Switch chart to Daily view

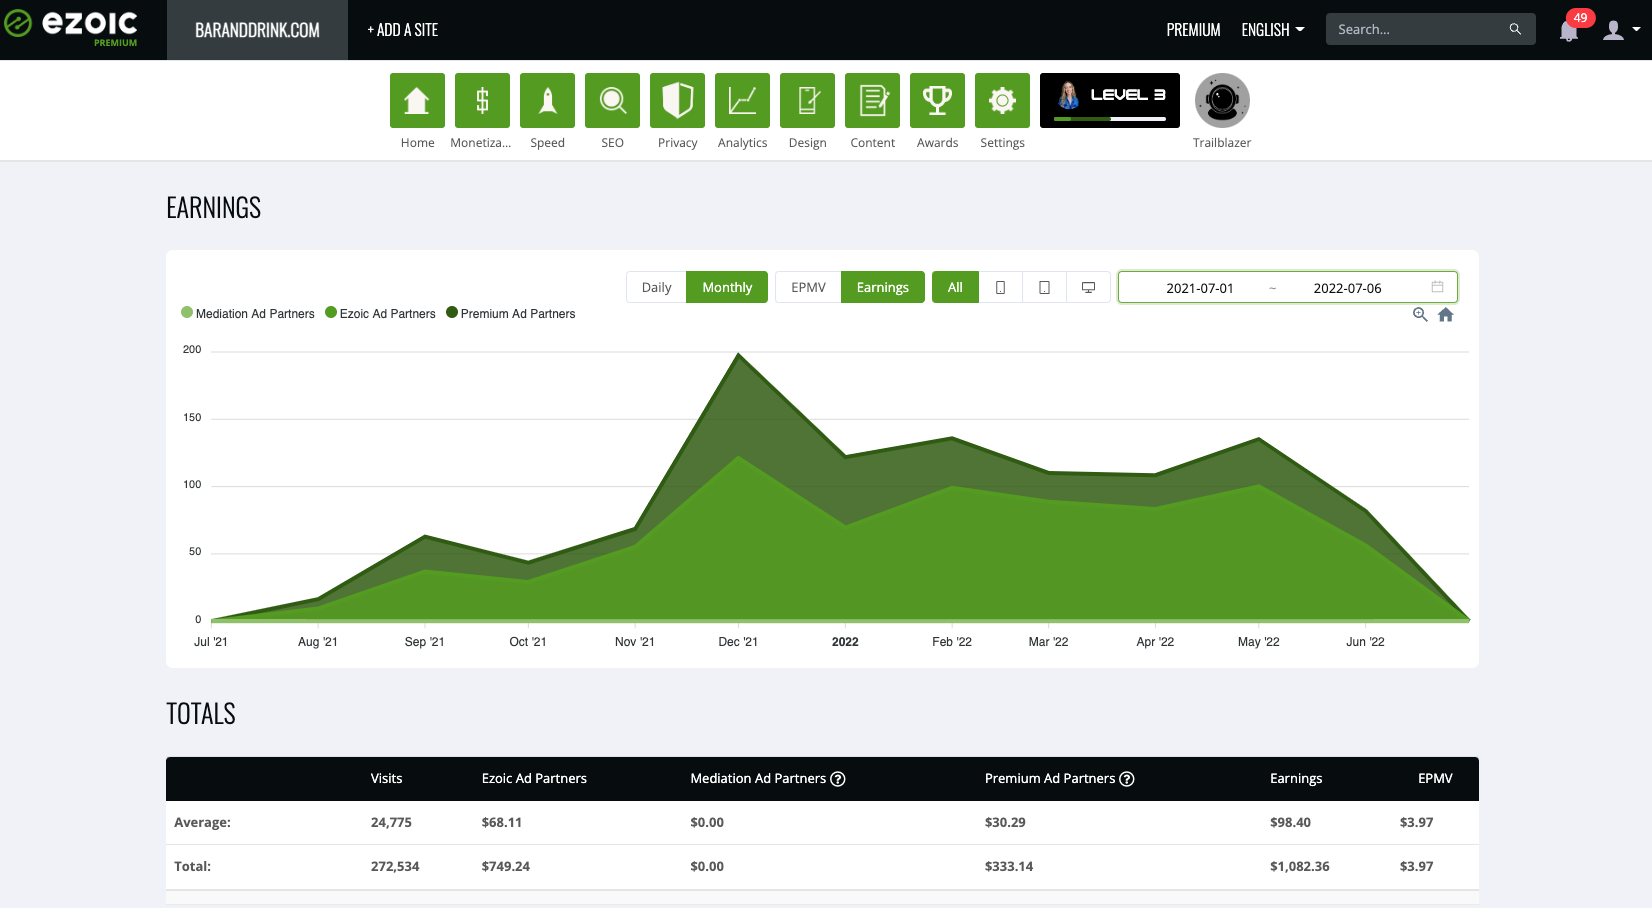(x=656, y=287)
